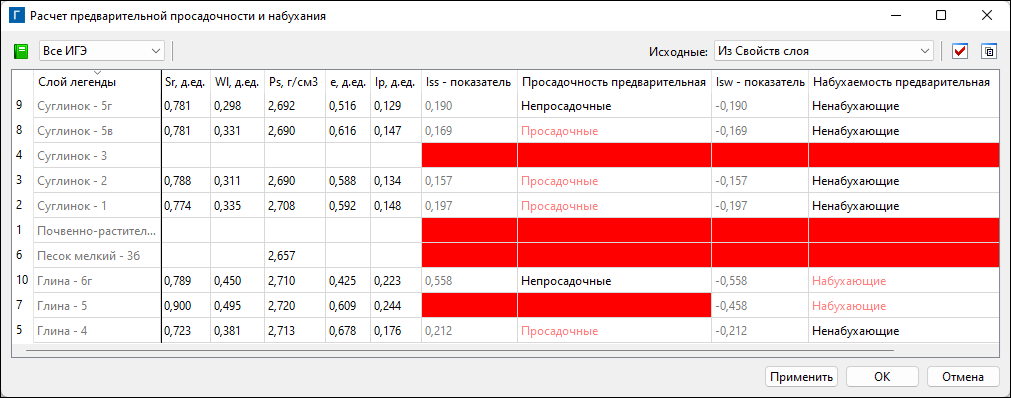
Task: Click the 'e, д.ед.' column header
Action: [x=348, y=81]
